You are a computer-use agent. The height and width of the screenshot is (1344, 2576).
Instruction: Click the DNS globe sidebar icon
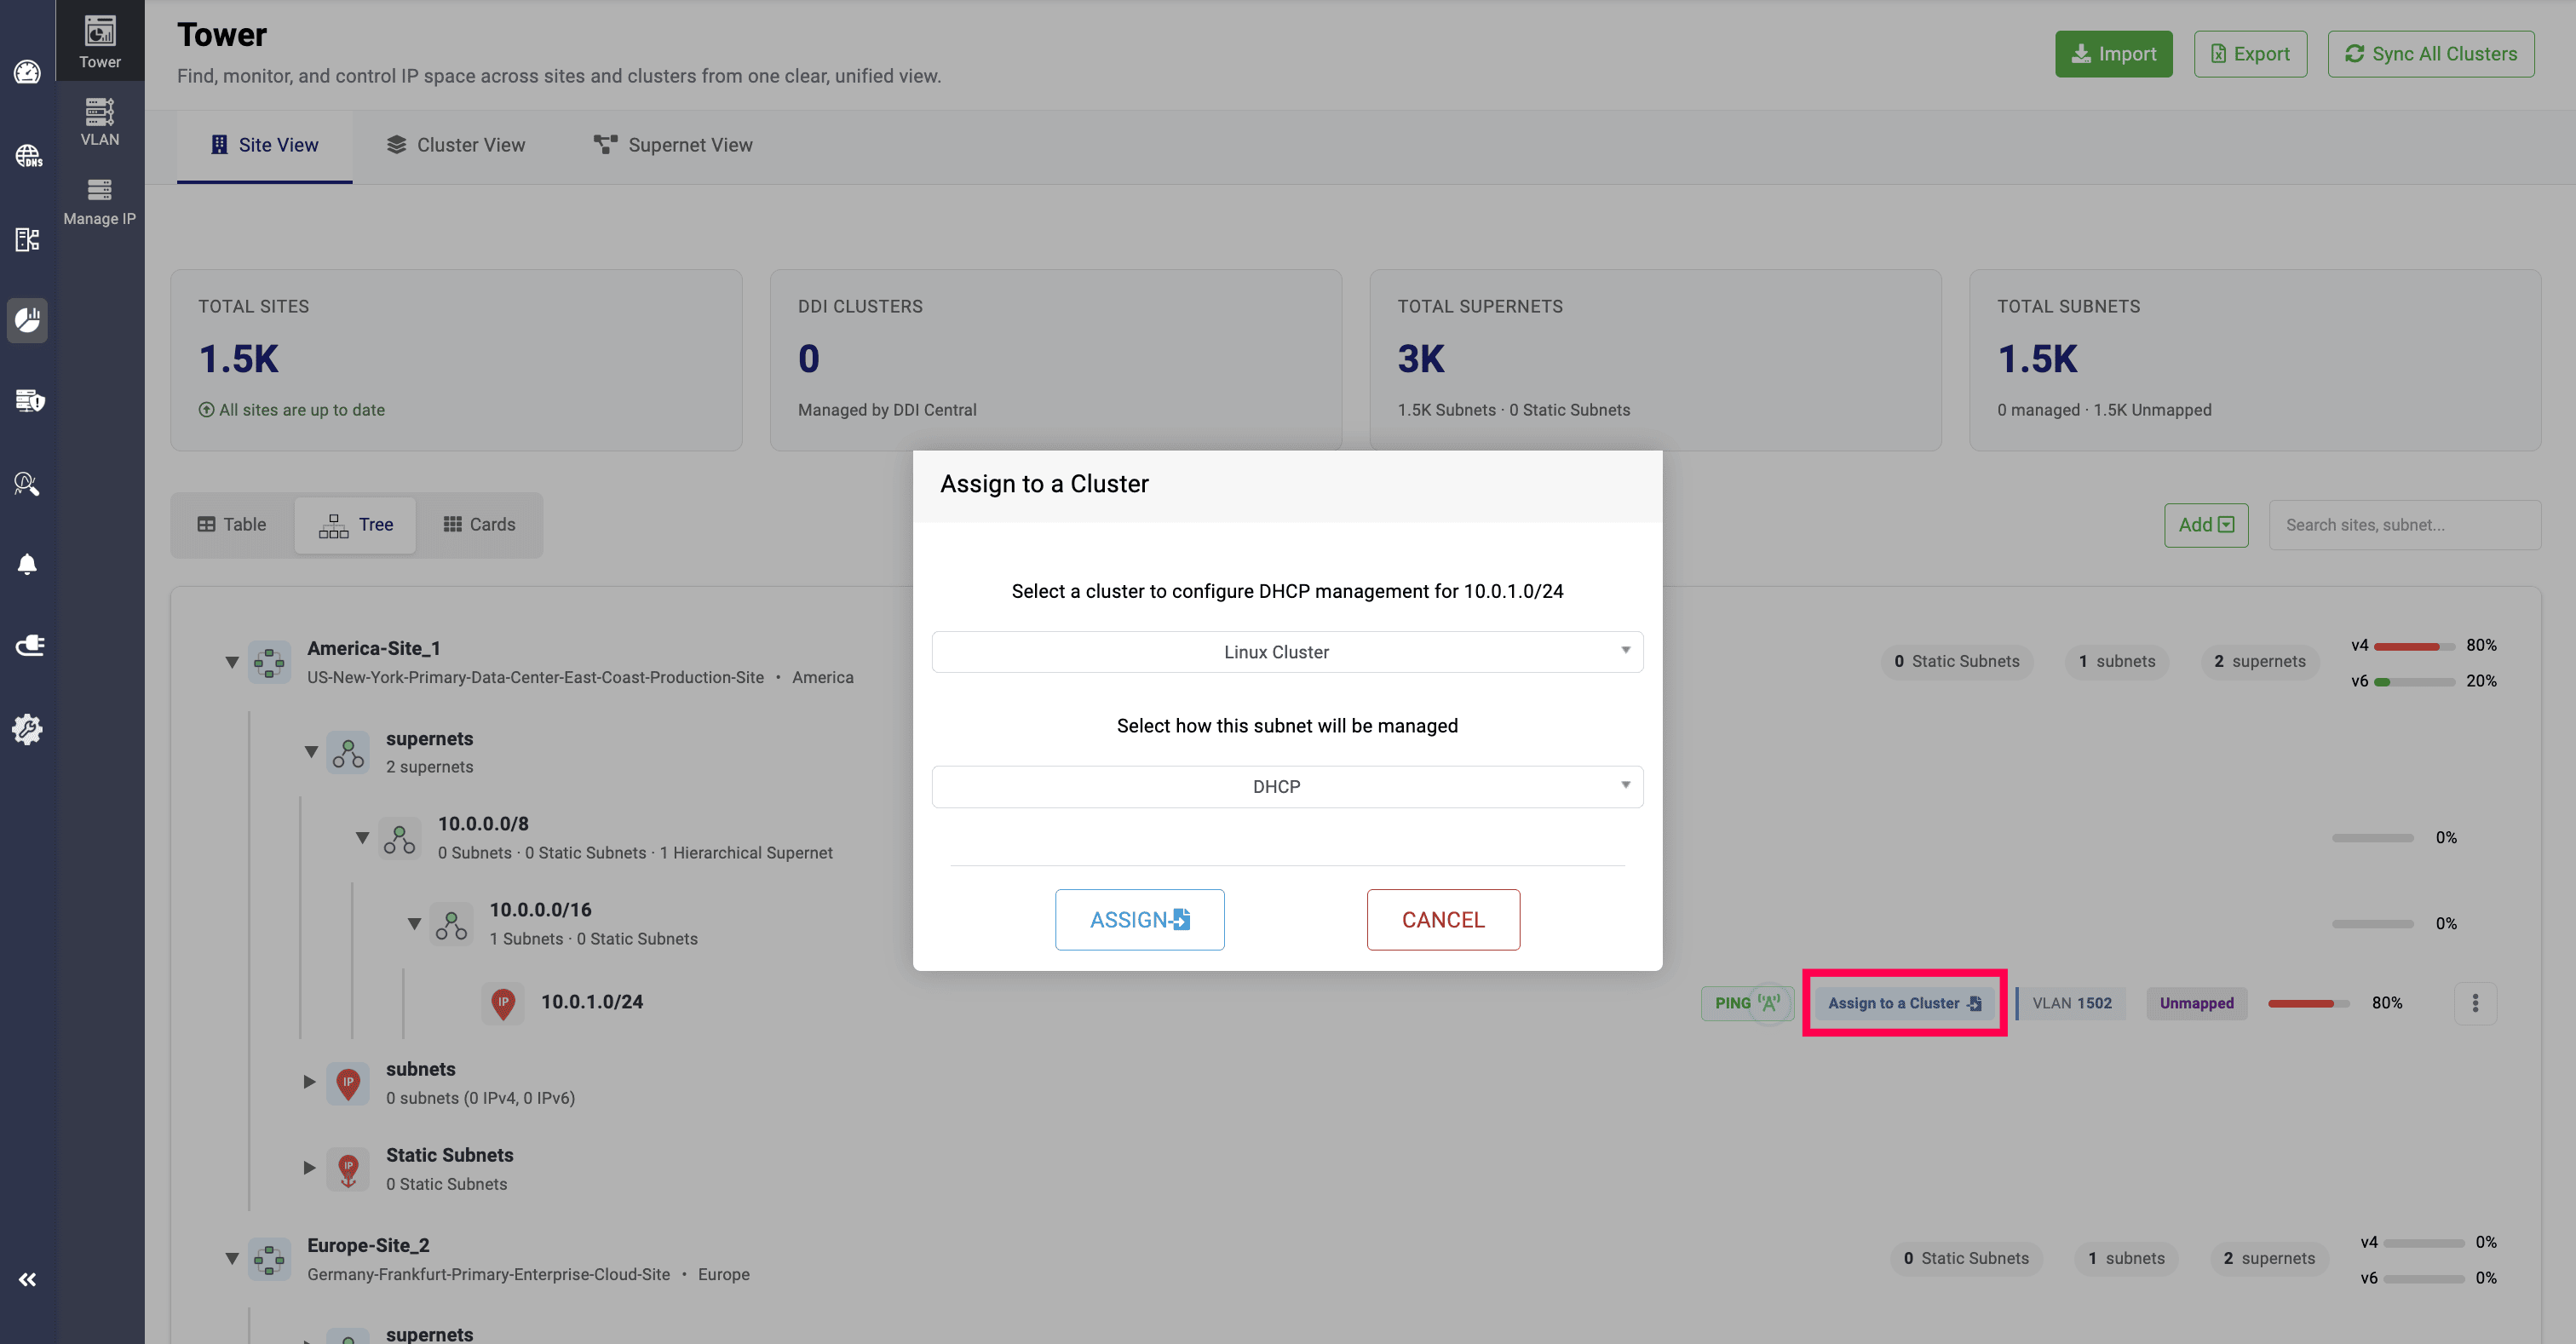[27, 156]
